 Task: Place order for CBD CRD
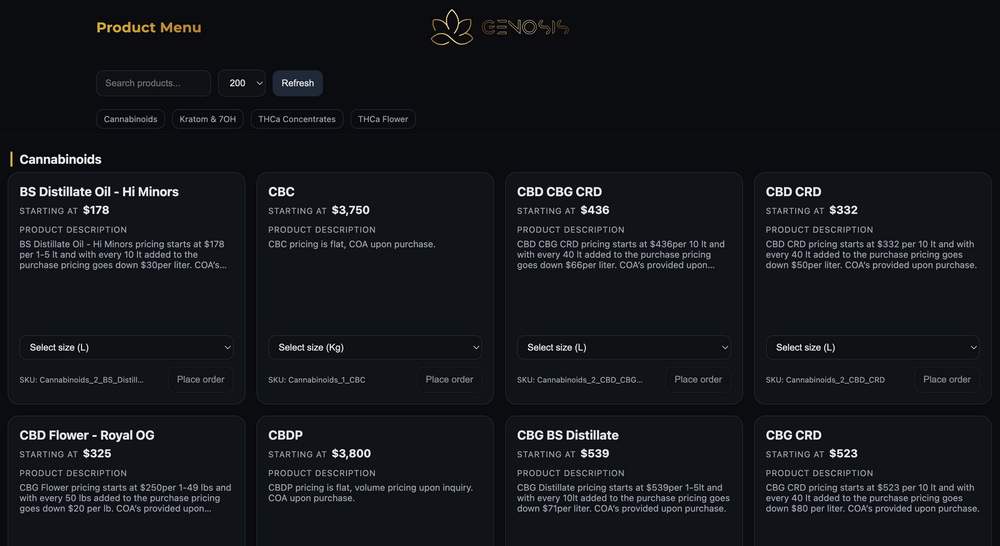click(x=946, y=379)
